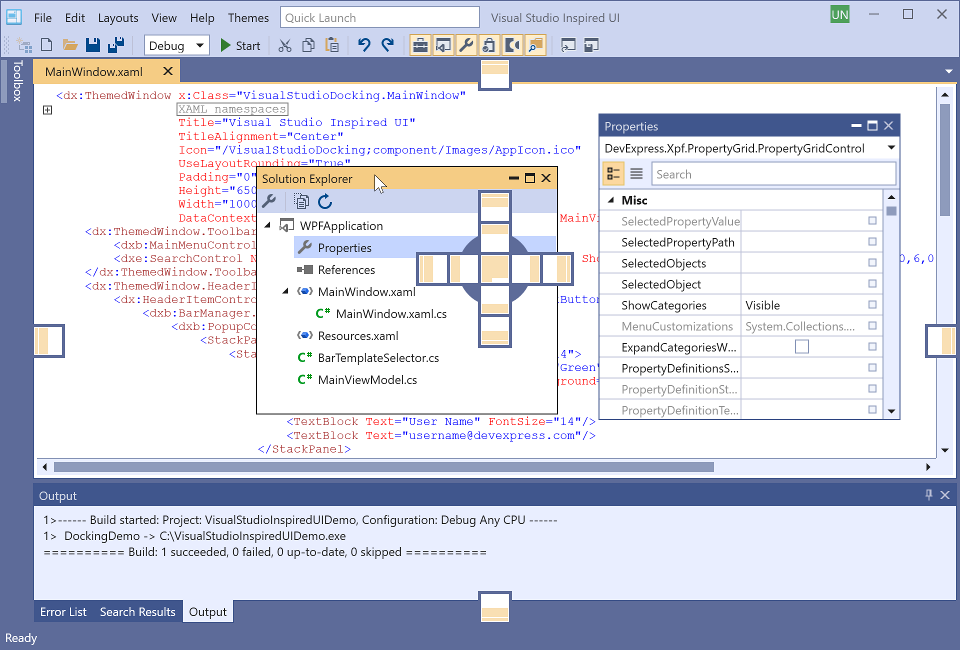Select BarTemplateSelector.cs file

[x=378, y=358]
